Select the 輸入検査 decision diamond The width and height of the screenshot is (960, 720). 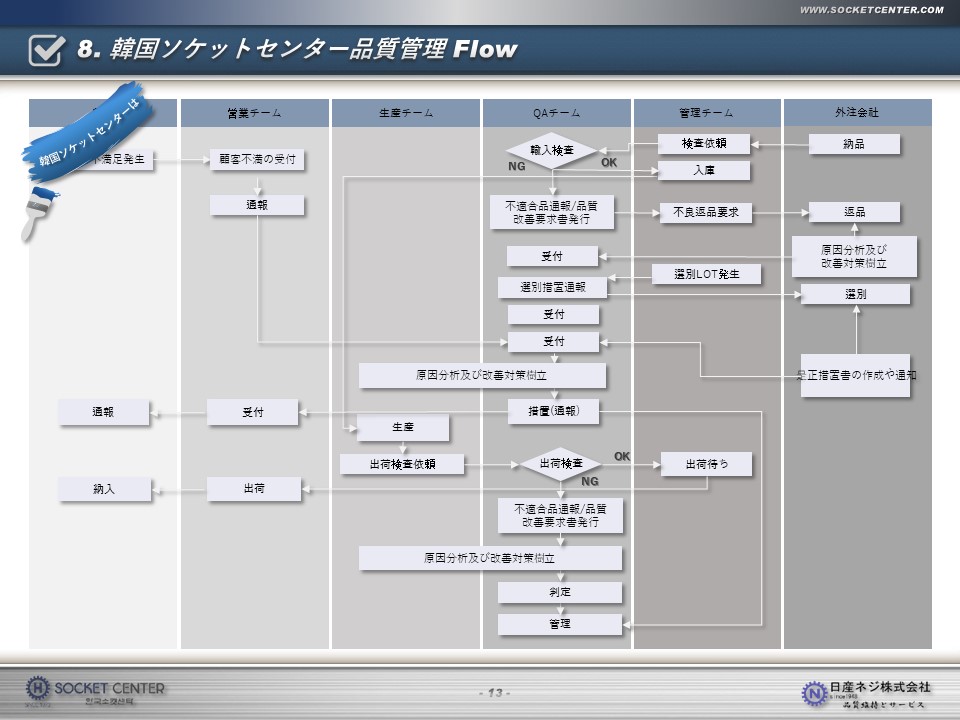click(x=551, y=151)
